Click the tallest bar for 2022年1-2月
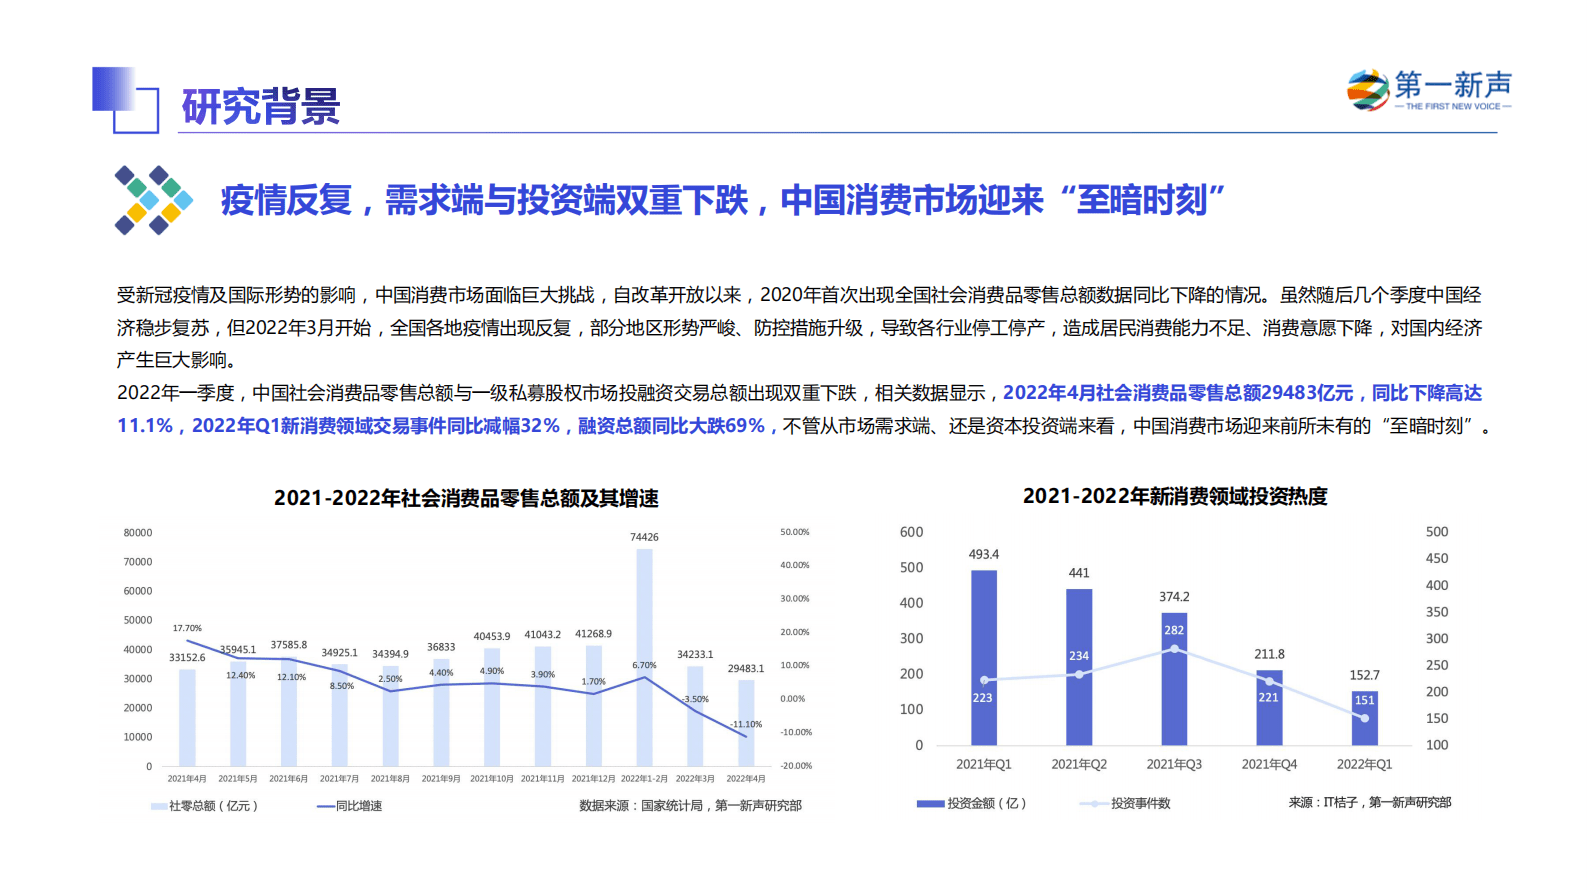The width and height of the screenshot is (1587, 892). (644, 657)
